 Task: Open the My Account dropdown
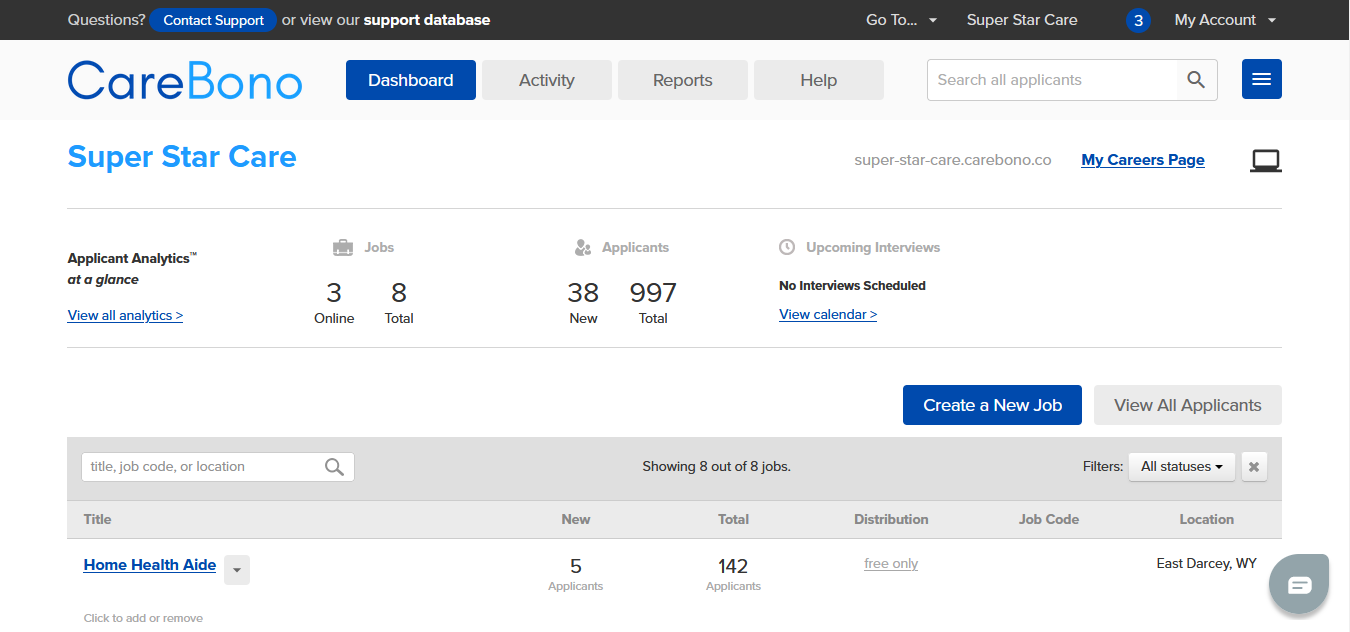coord(1225,20)
